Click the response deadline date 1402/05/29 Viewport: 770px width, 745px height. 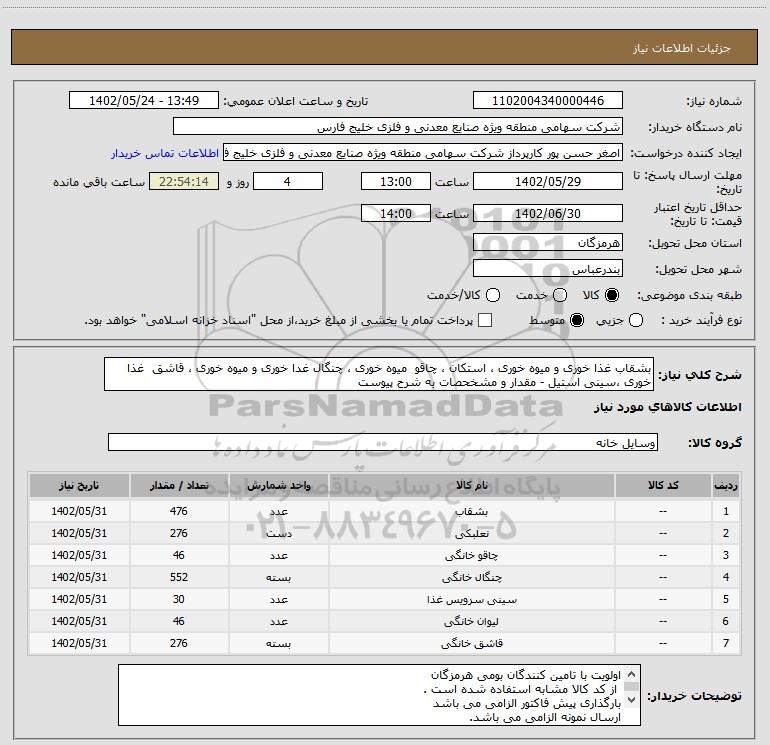pyautogui.click(x=548, y=181)
